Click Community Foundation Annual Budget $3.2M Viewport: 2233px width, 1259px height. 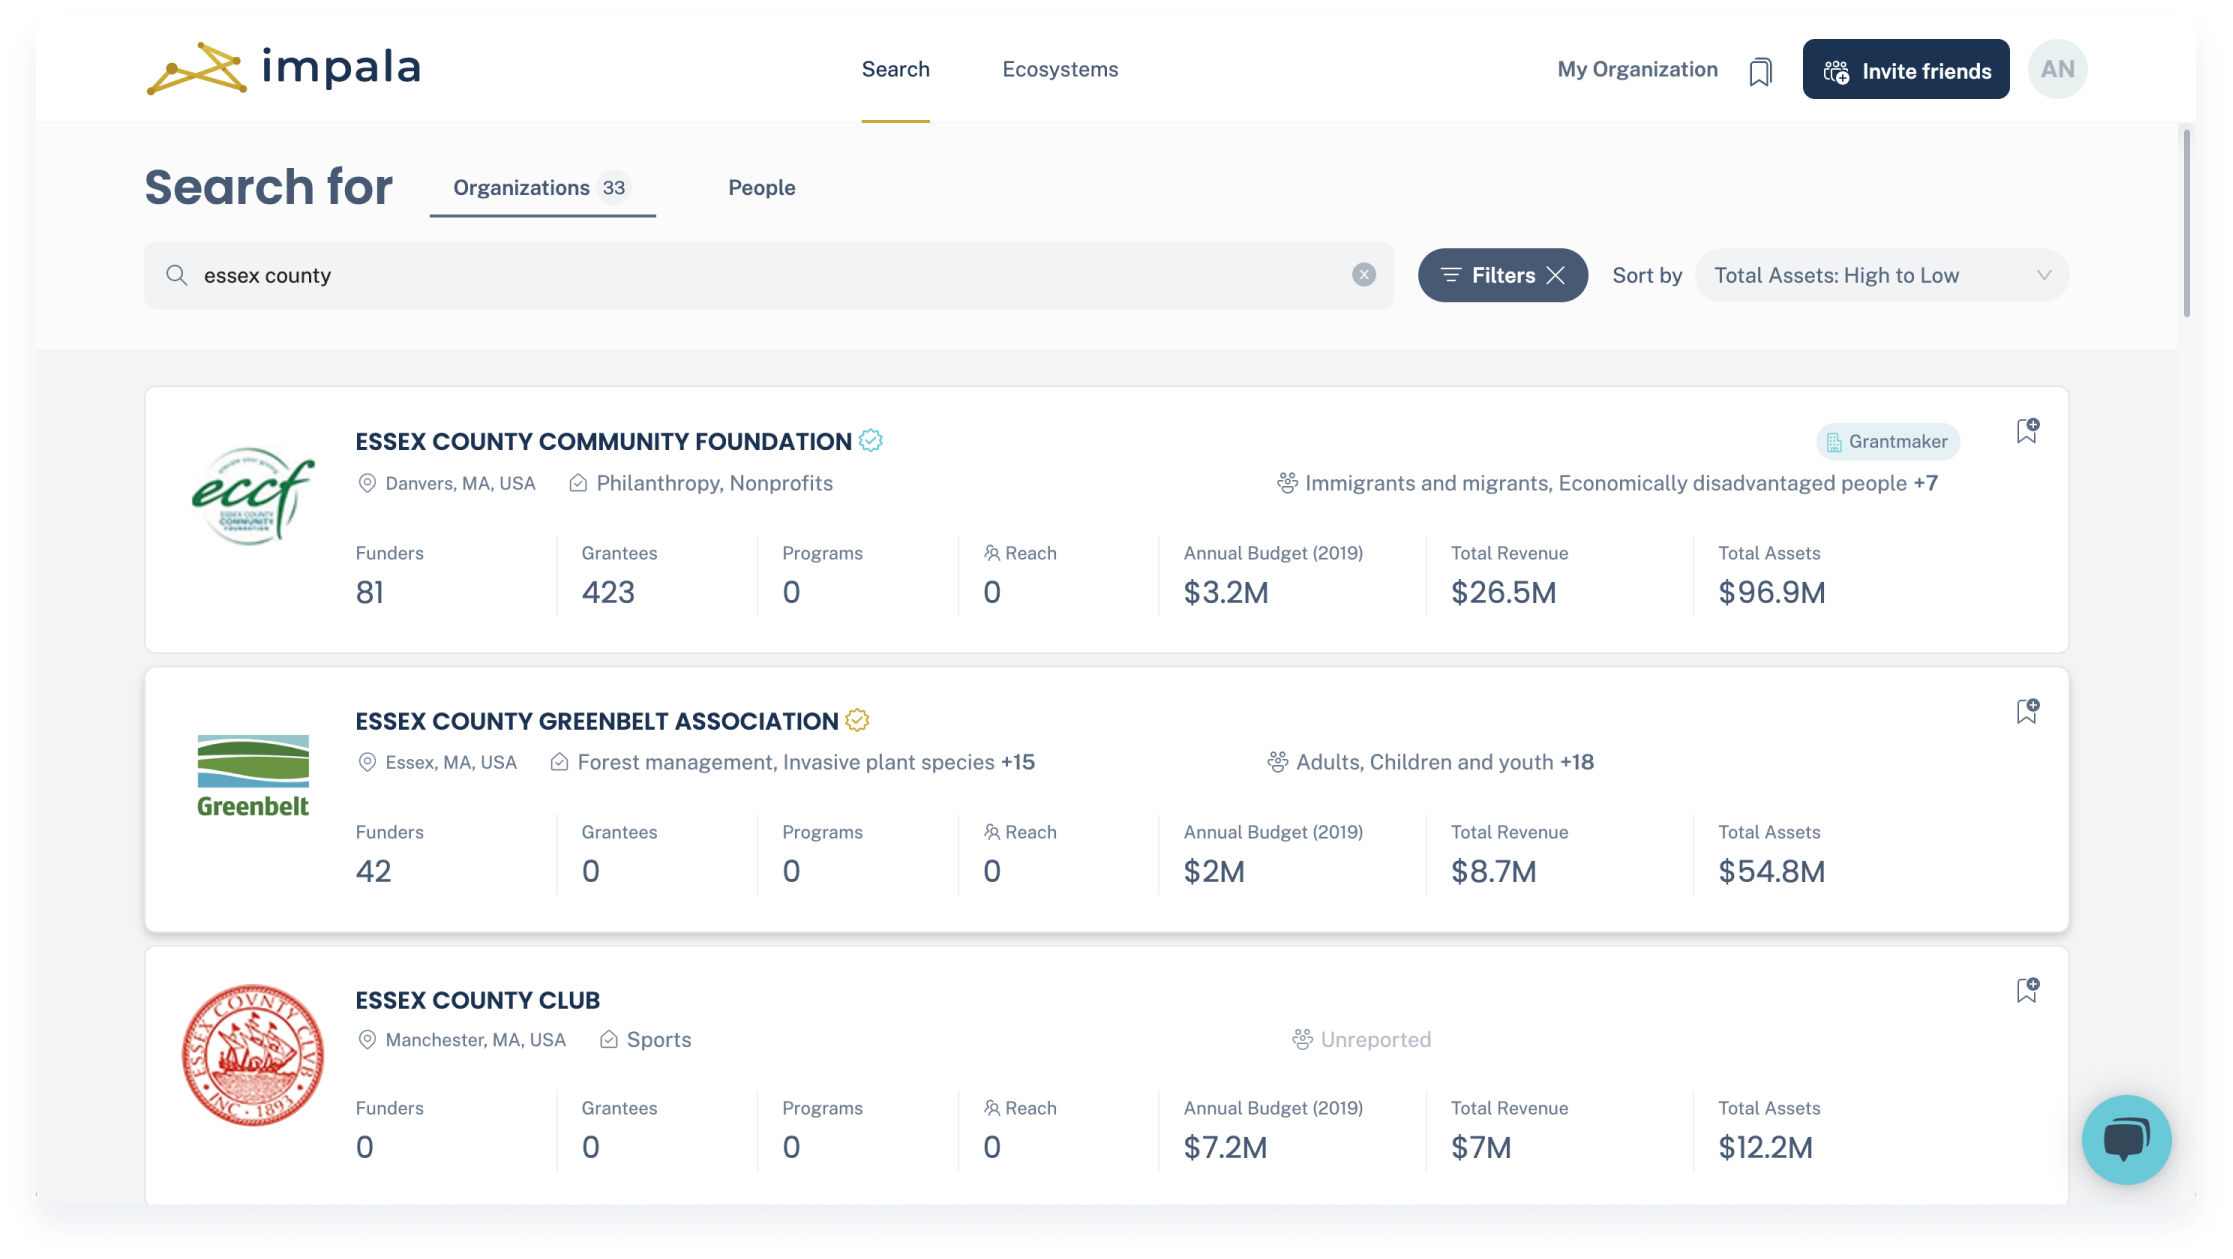[1226, 592]
